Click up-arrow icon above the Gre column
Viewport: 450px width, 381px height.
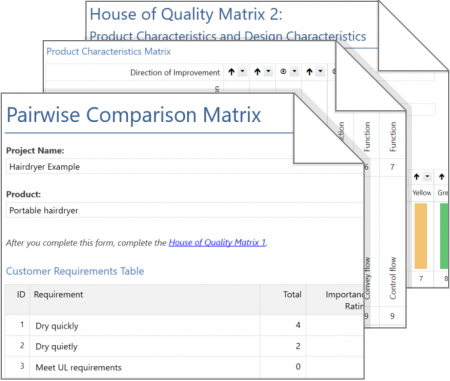click(x=442, y=177)
